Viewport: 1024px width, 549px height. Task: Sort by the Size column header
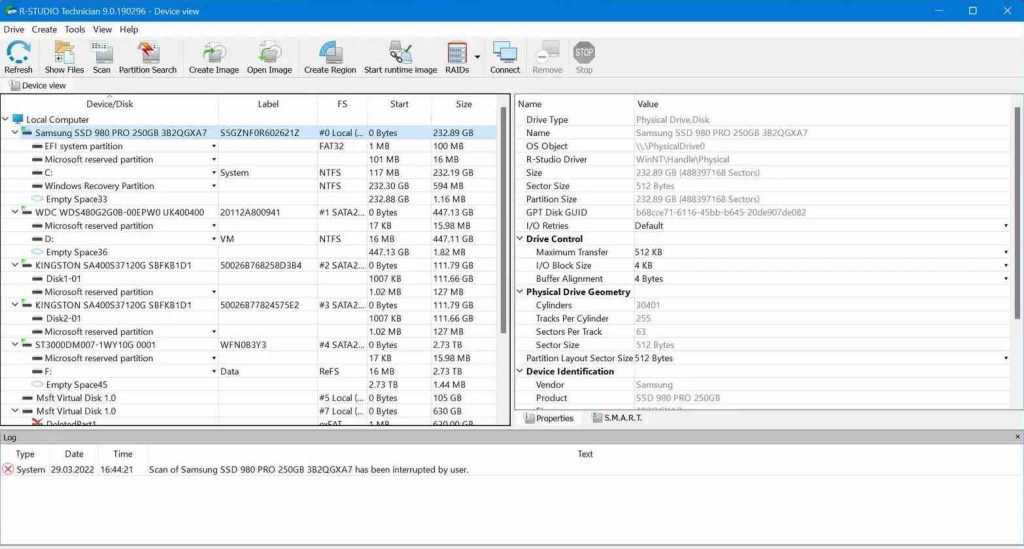point(464,104)
